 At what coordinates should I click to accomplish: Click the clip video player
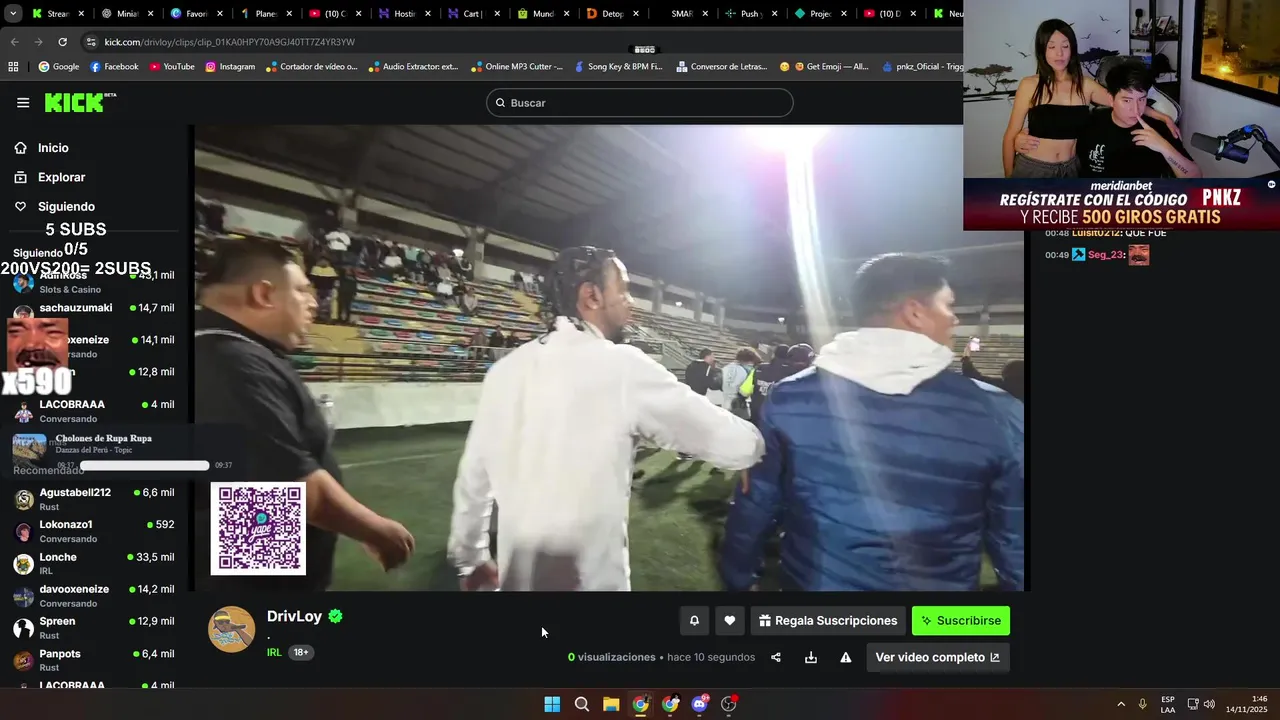[x=609, y=358]
